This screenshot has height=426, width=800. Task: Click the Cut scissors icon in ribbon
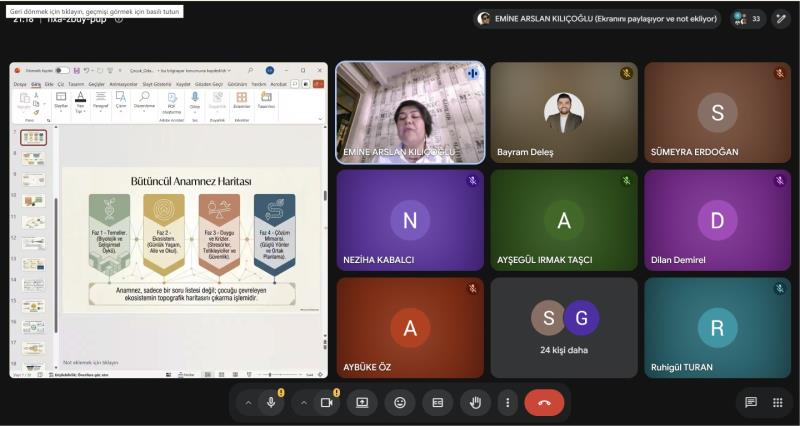pos(36,95)
